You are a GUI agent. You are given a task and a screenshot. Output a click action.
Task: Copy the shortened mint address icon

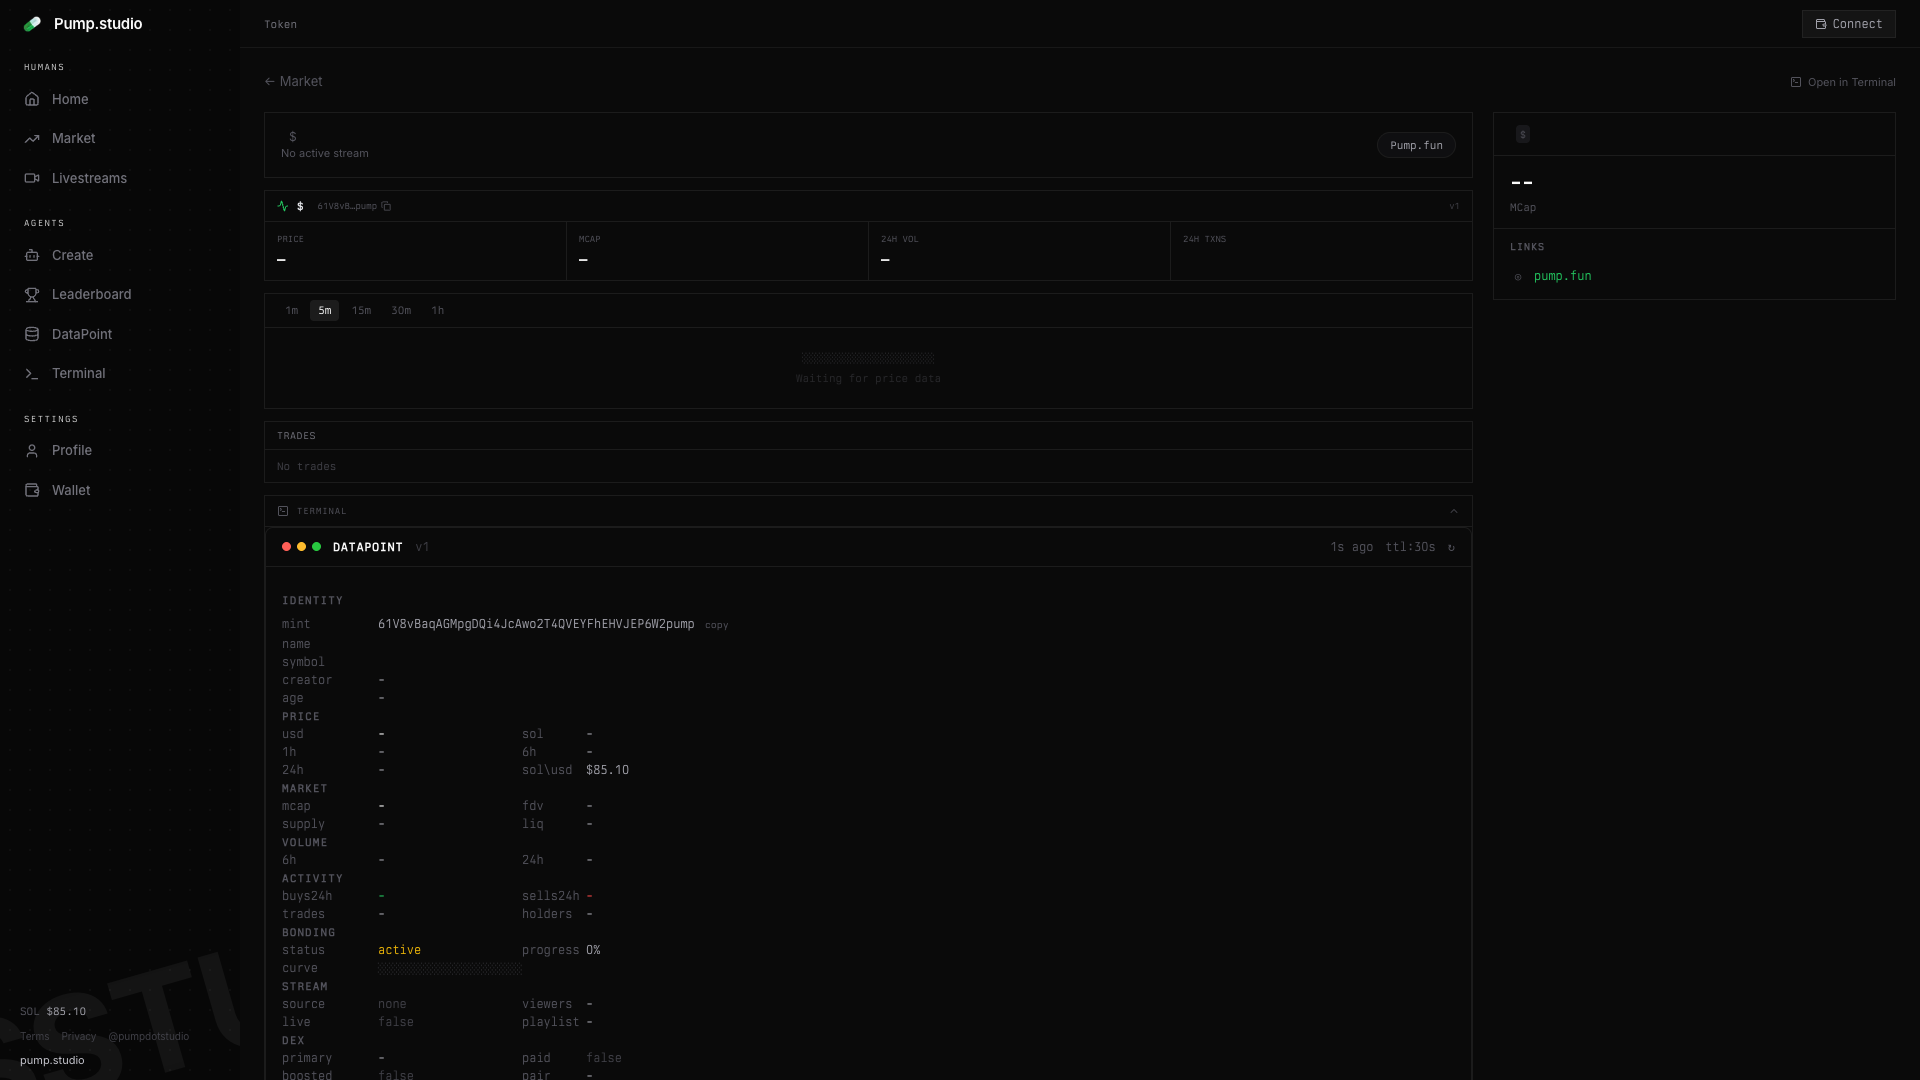tap(386, 206)
